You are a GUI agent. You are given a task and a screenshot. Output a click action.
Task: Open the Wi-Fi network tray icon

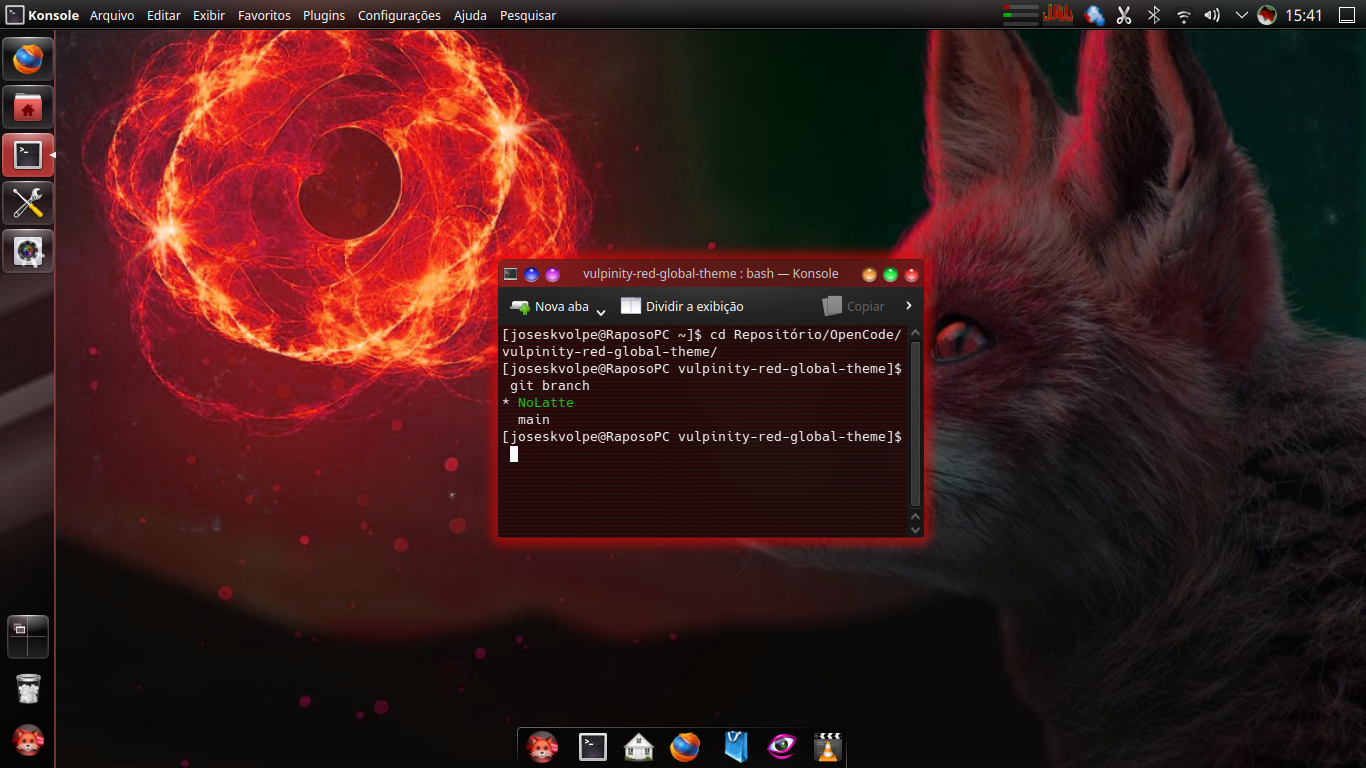tap(1184, 15)
